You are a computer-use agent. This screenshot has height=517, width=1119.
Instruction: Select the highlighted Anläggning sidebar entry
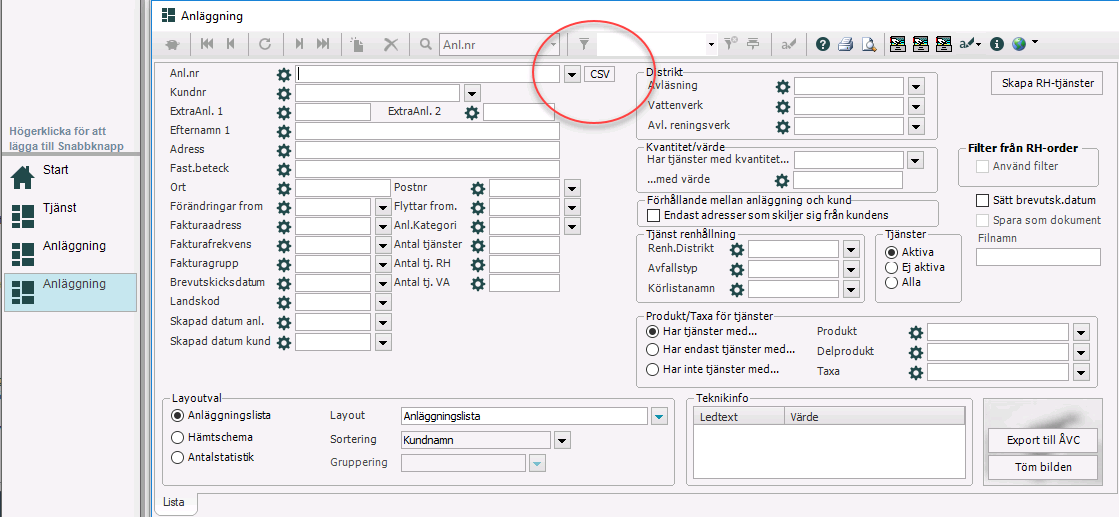pyautogui.click(x=70, y=291)
